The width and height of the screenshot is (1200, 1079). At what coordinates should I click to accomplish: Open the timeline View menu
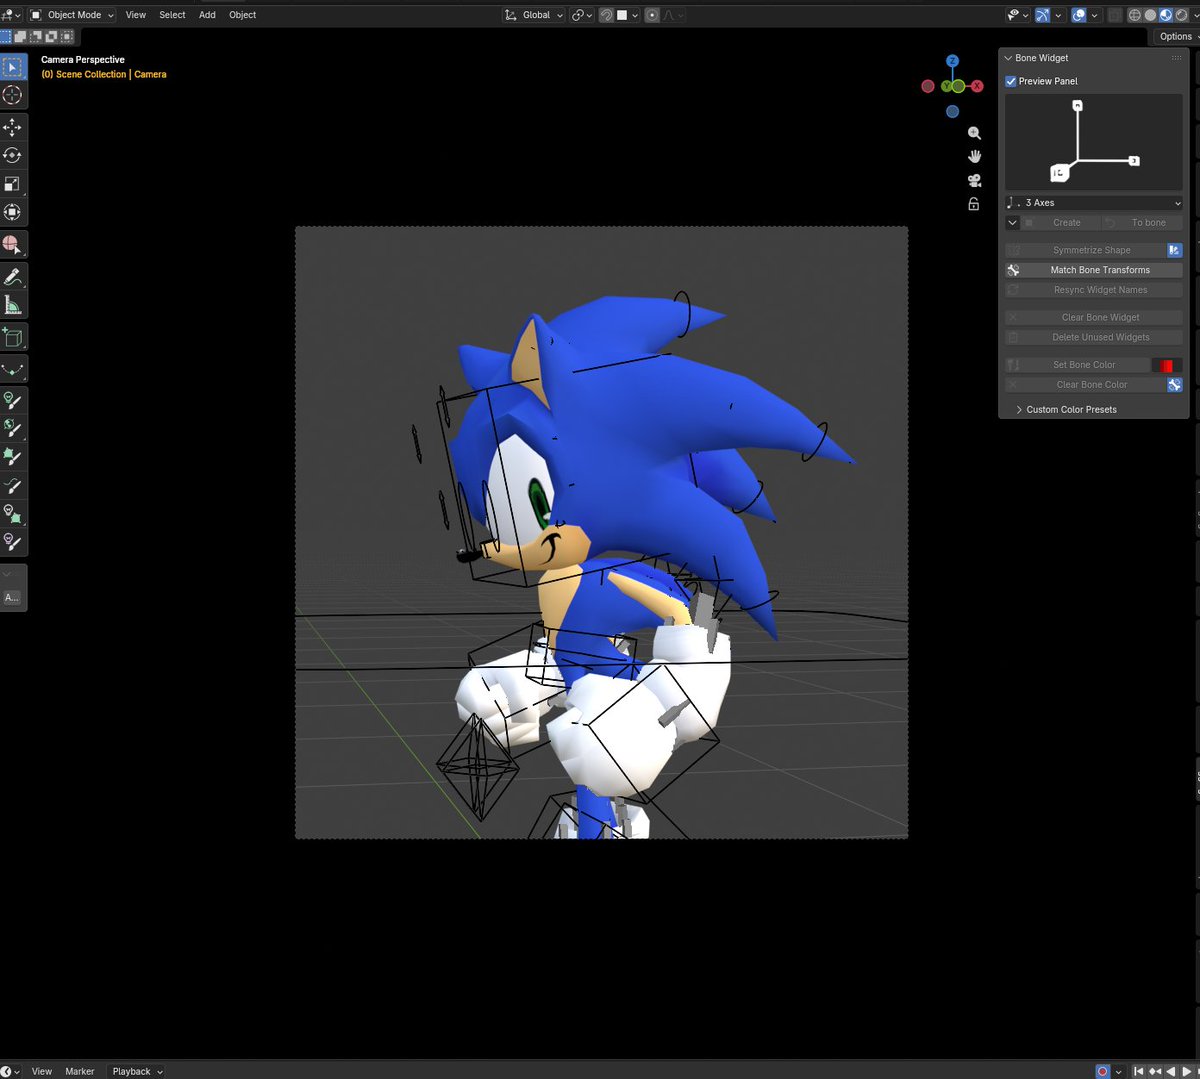point(41,1071)
